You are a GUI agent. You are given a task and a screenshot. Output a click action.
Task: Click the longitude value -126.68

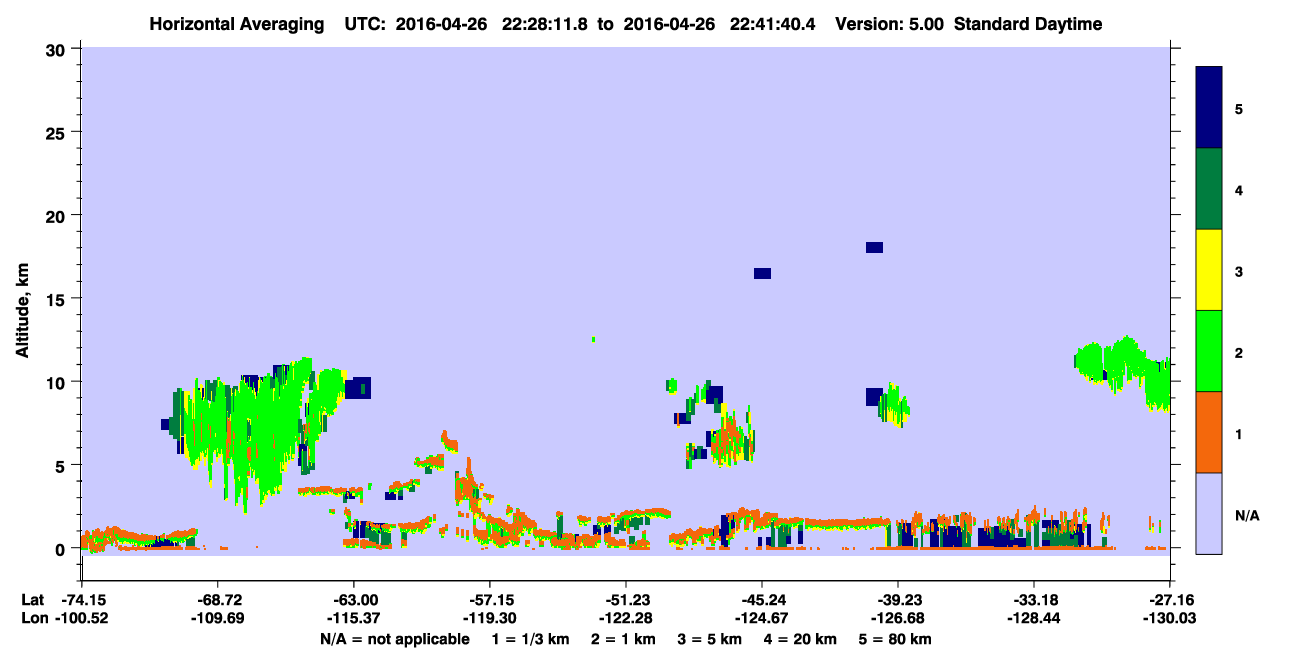898,618
